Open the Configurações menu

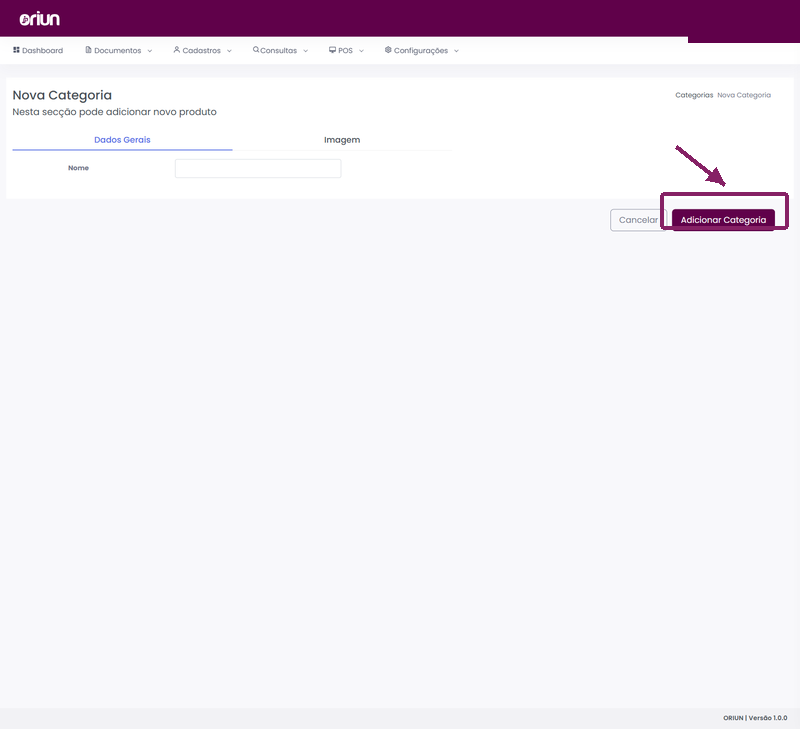421,51
